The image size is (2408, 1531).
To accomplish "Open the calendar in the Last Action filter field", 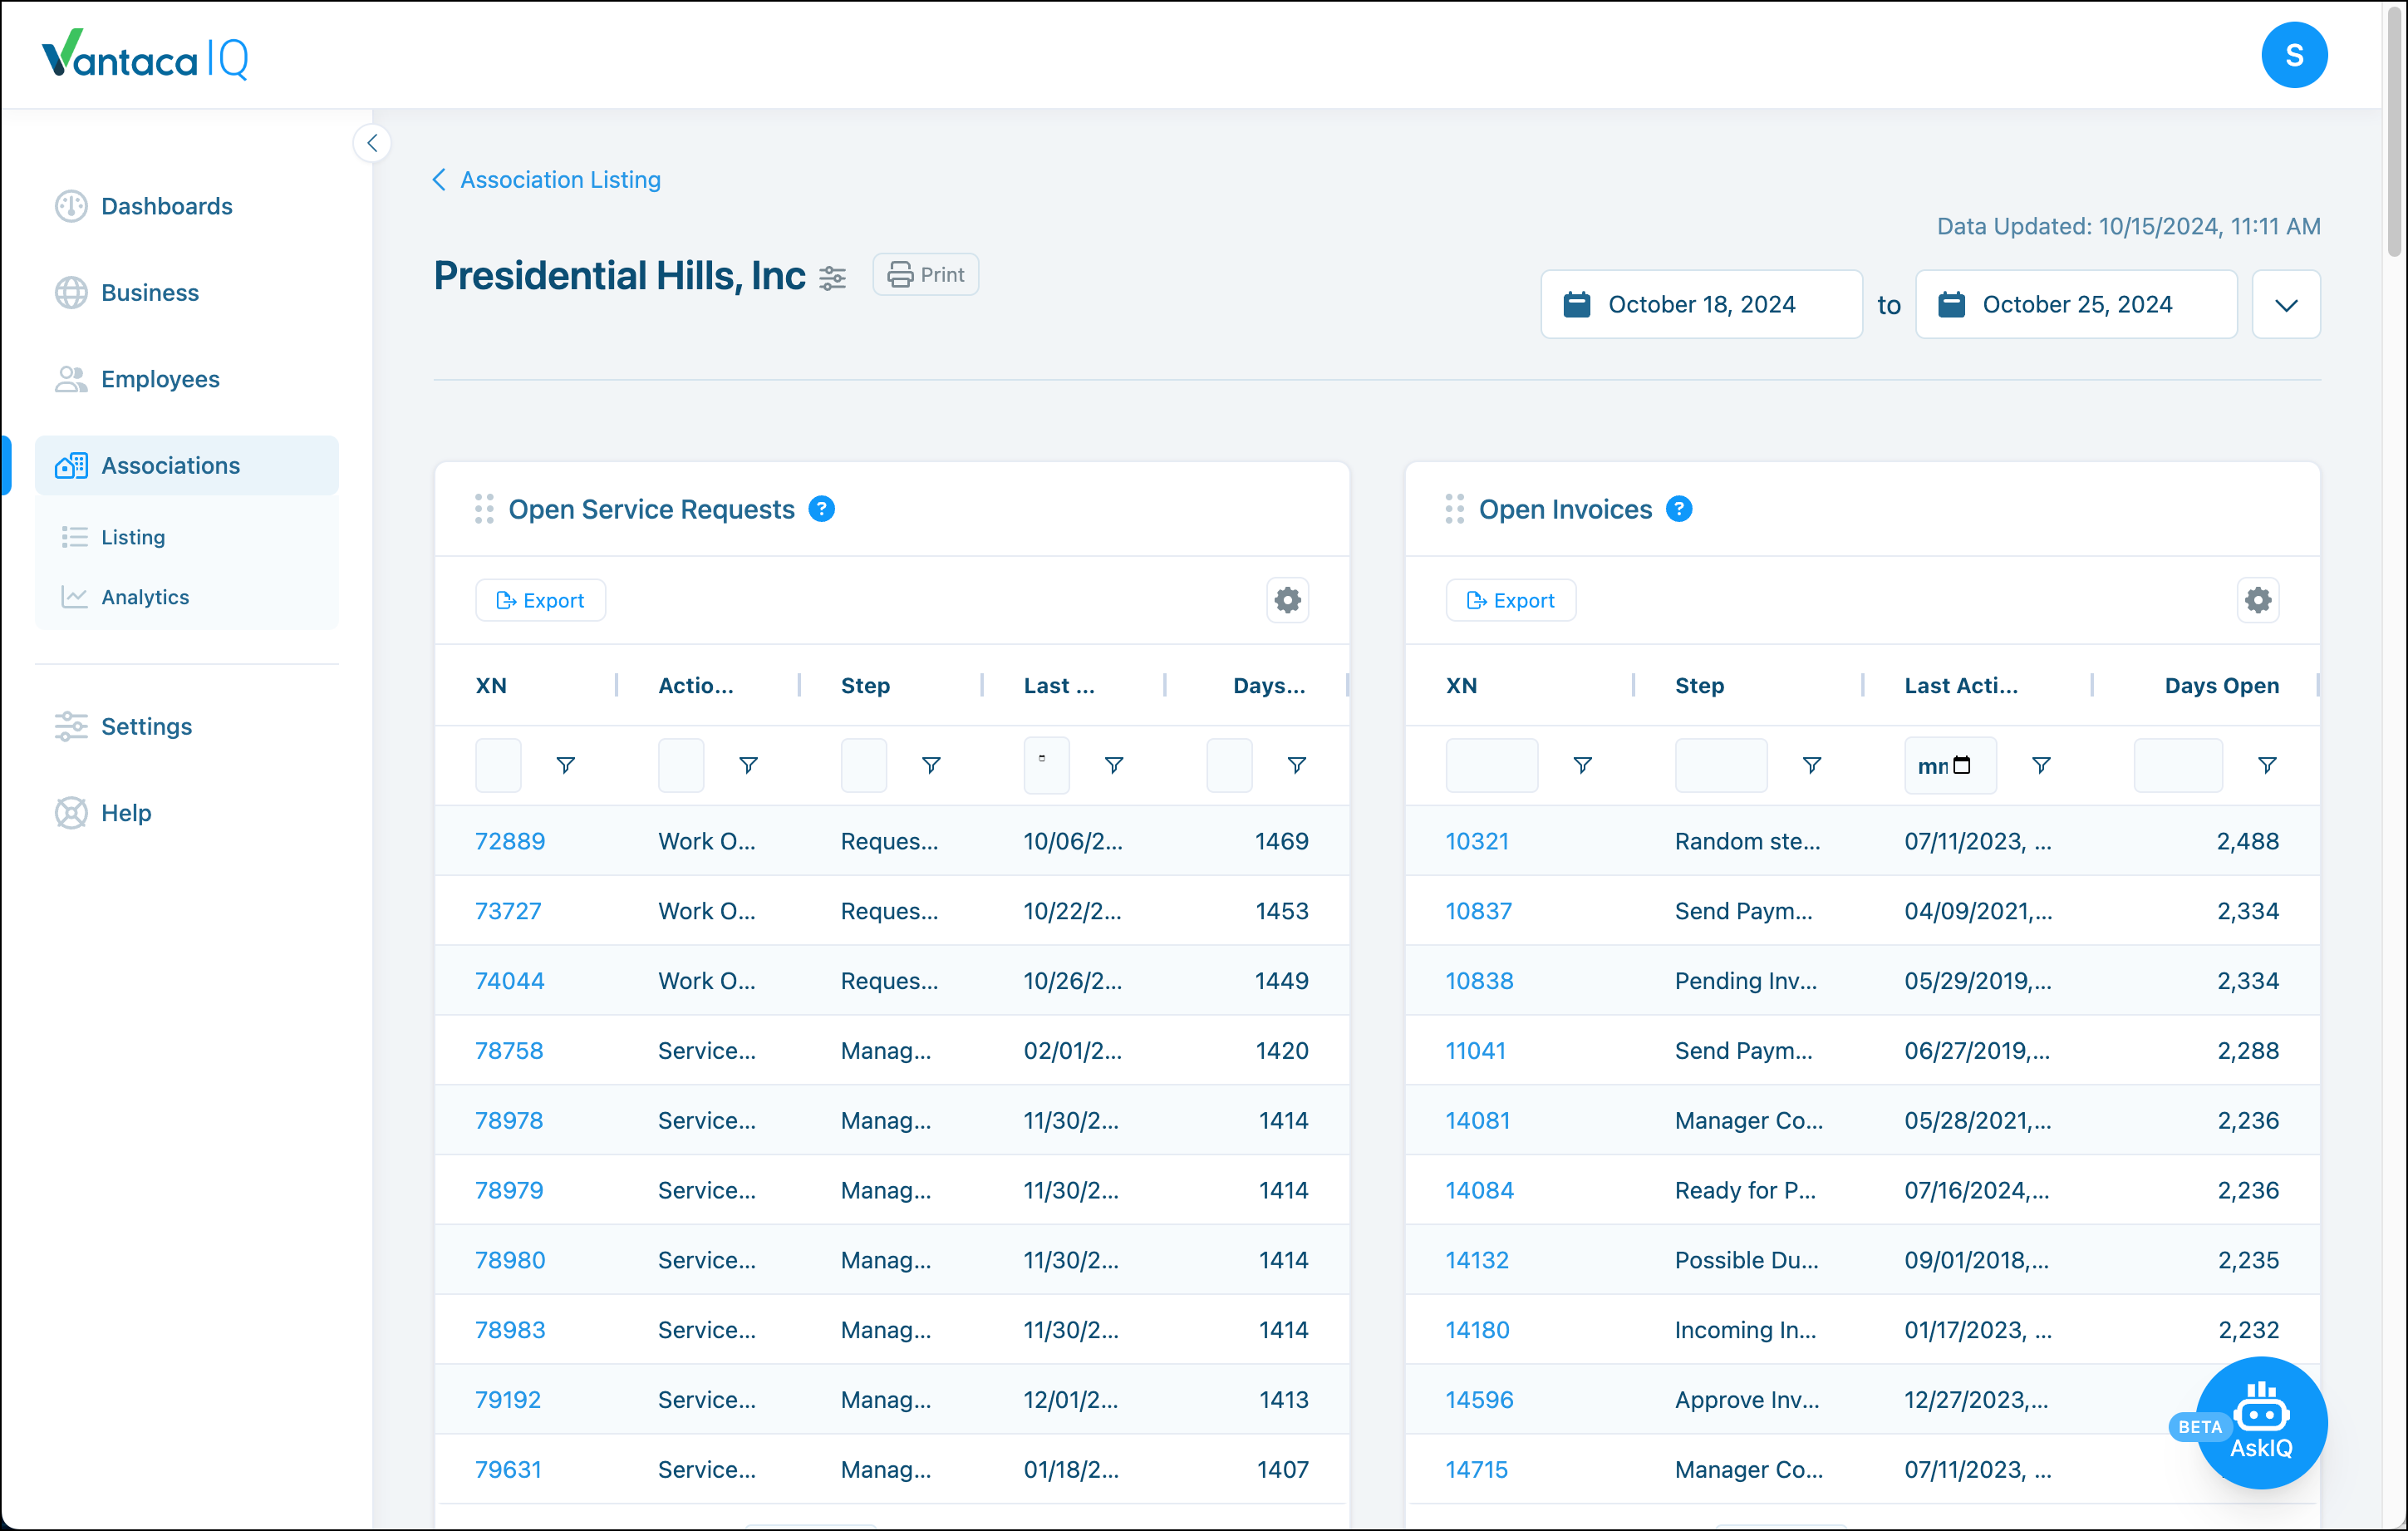I will tap(1963, 765).
